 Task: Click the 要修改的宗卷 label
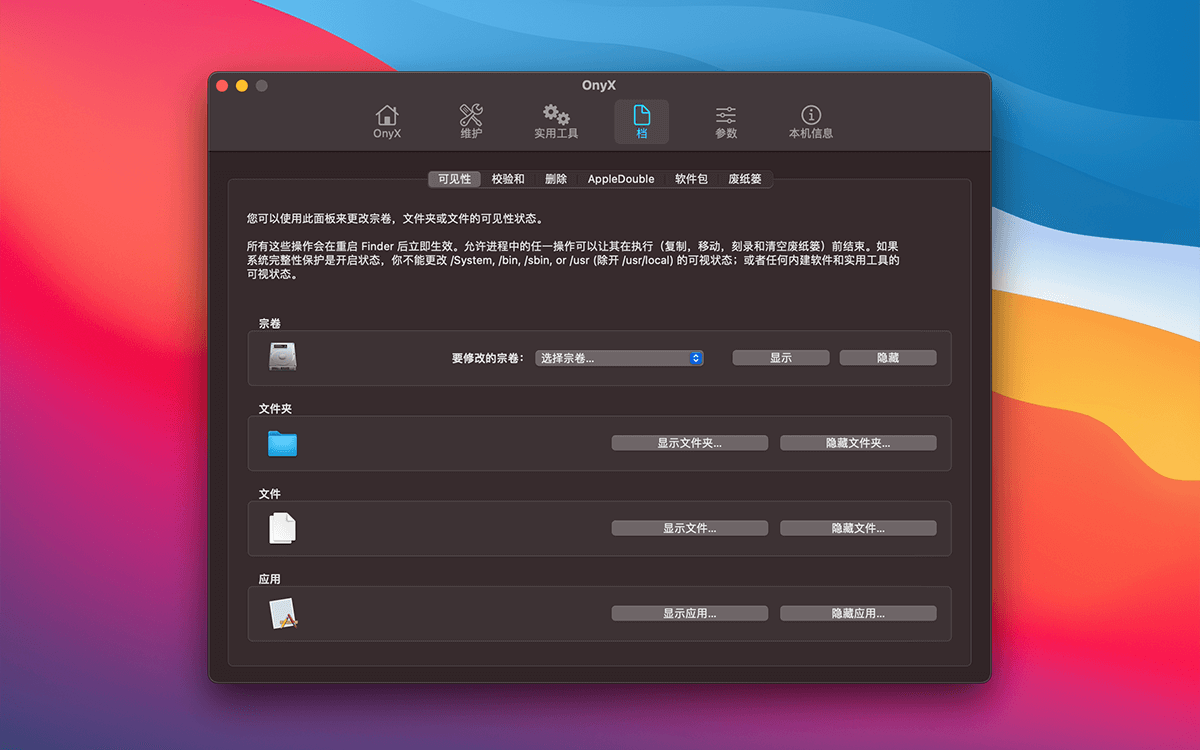click(488, 358)
